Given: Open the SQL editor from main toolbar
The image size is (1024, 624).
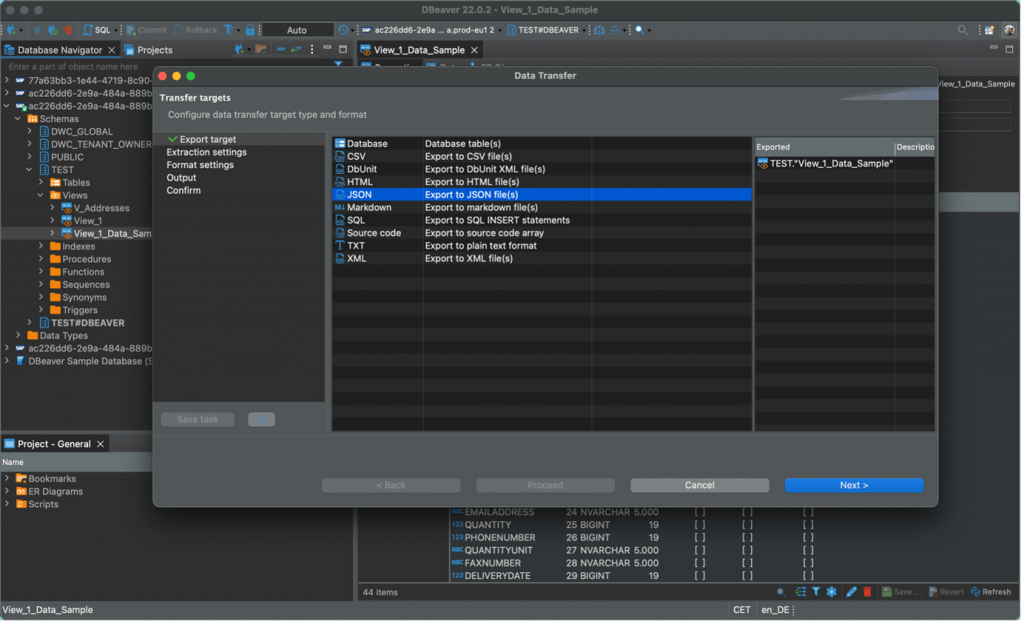Looking at the screenshot, I should click(x=97, y=30).
